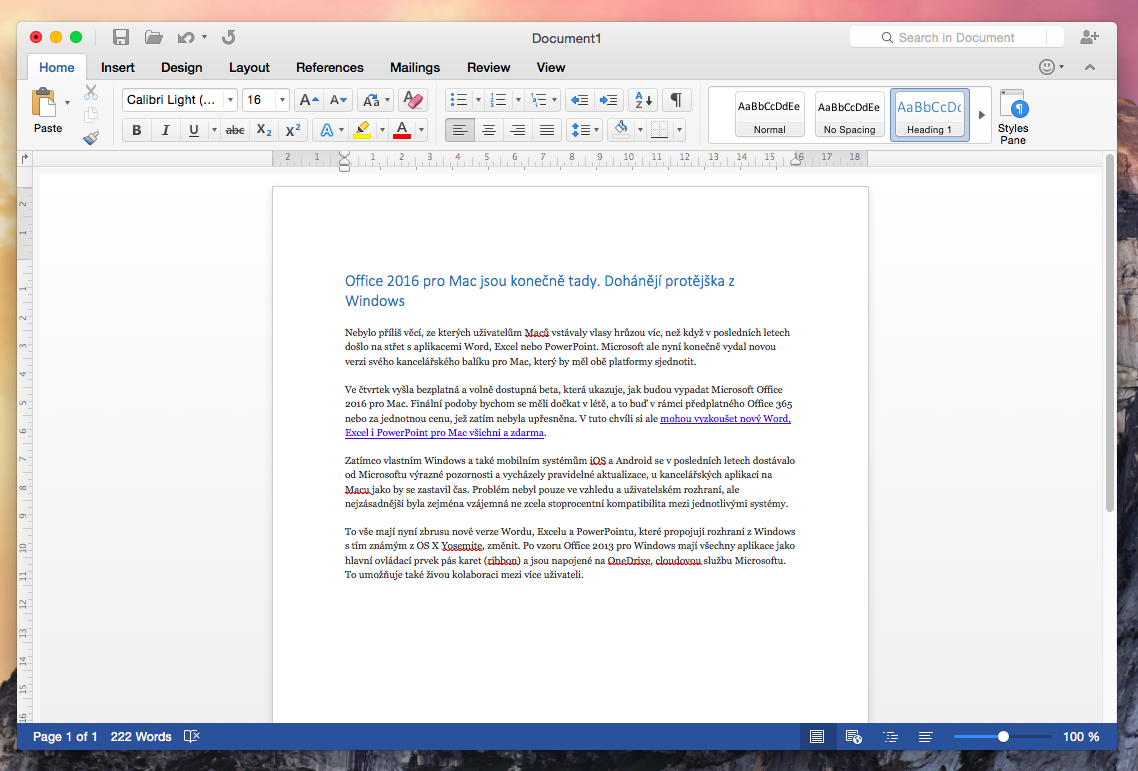Expand bullet list options dropdown
This screenshot has width=1138, height=771.
(x=478, y=99)
